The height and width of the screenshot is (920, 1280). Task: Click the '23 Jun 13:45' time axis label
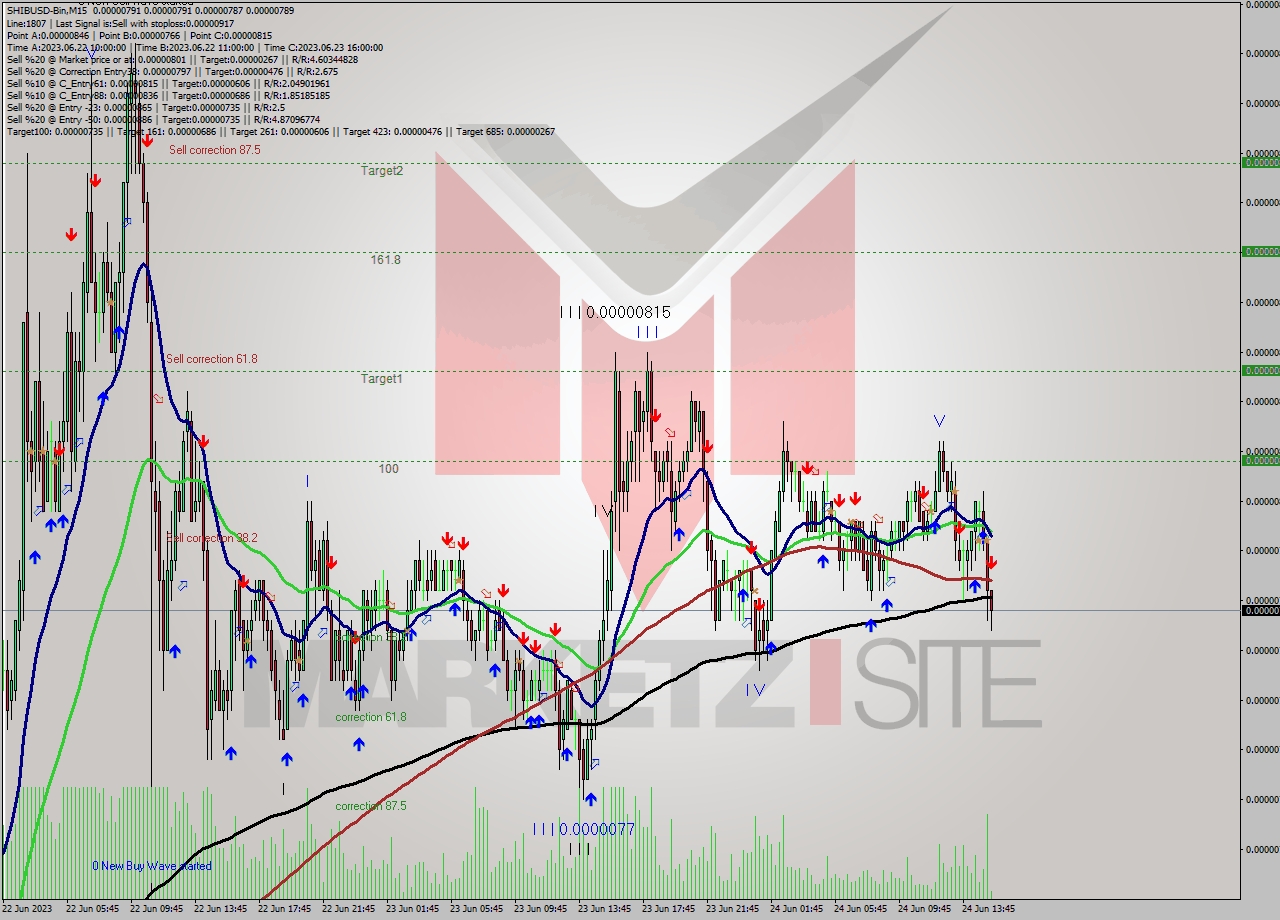coord(604,909)
